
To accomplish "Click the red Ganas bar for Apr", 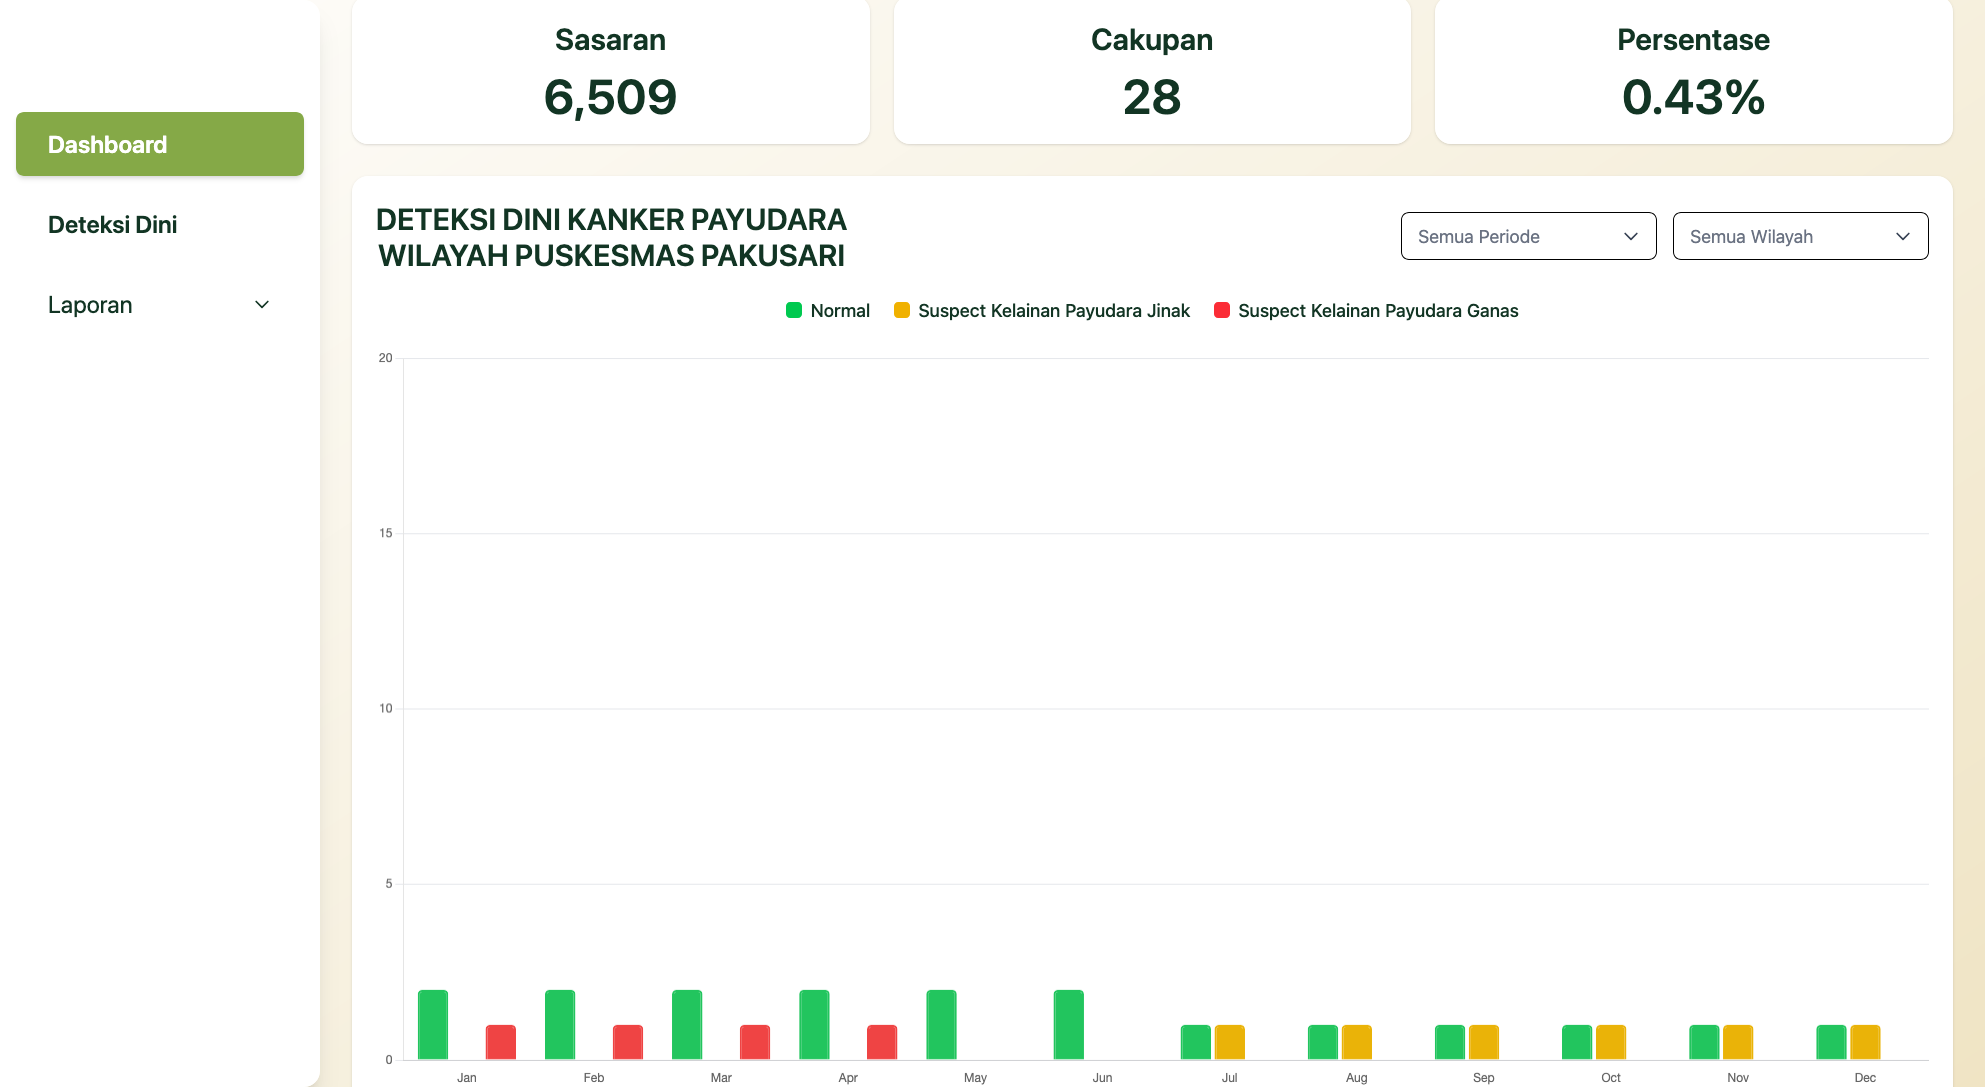I will pos(882,1042).
